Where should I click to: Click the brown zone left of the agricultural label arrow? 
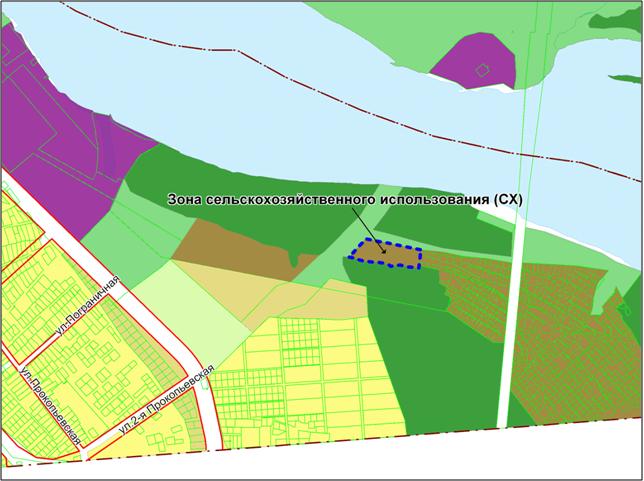coord(235,247)
